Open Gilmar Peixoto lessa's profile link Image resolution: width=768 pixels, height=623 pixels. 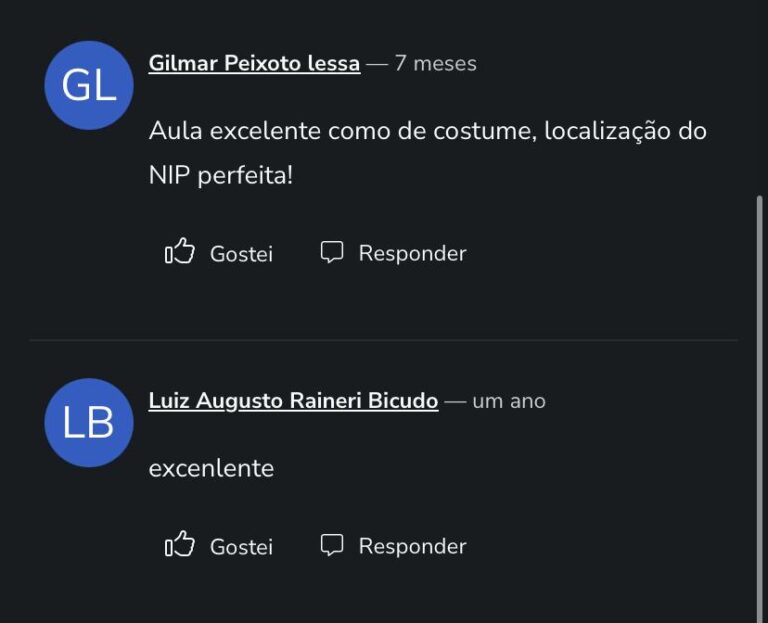[x=254, y=64]
